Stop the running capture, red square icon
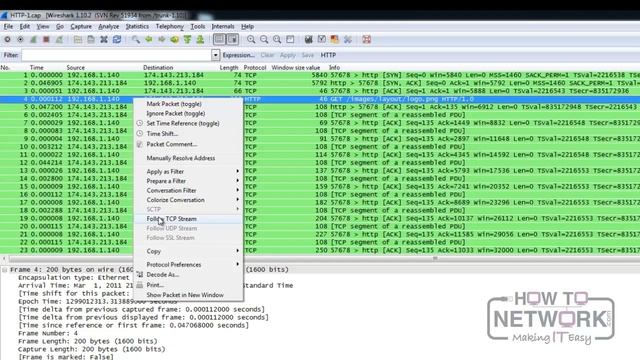 coord(46,40)
